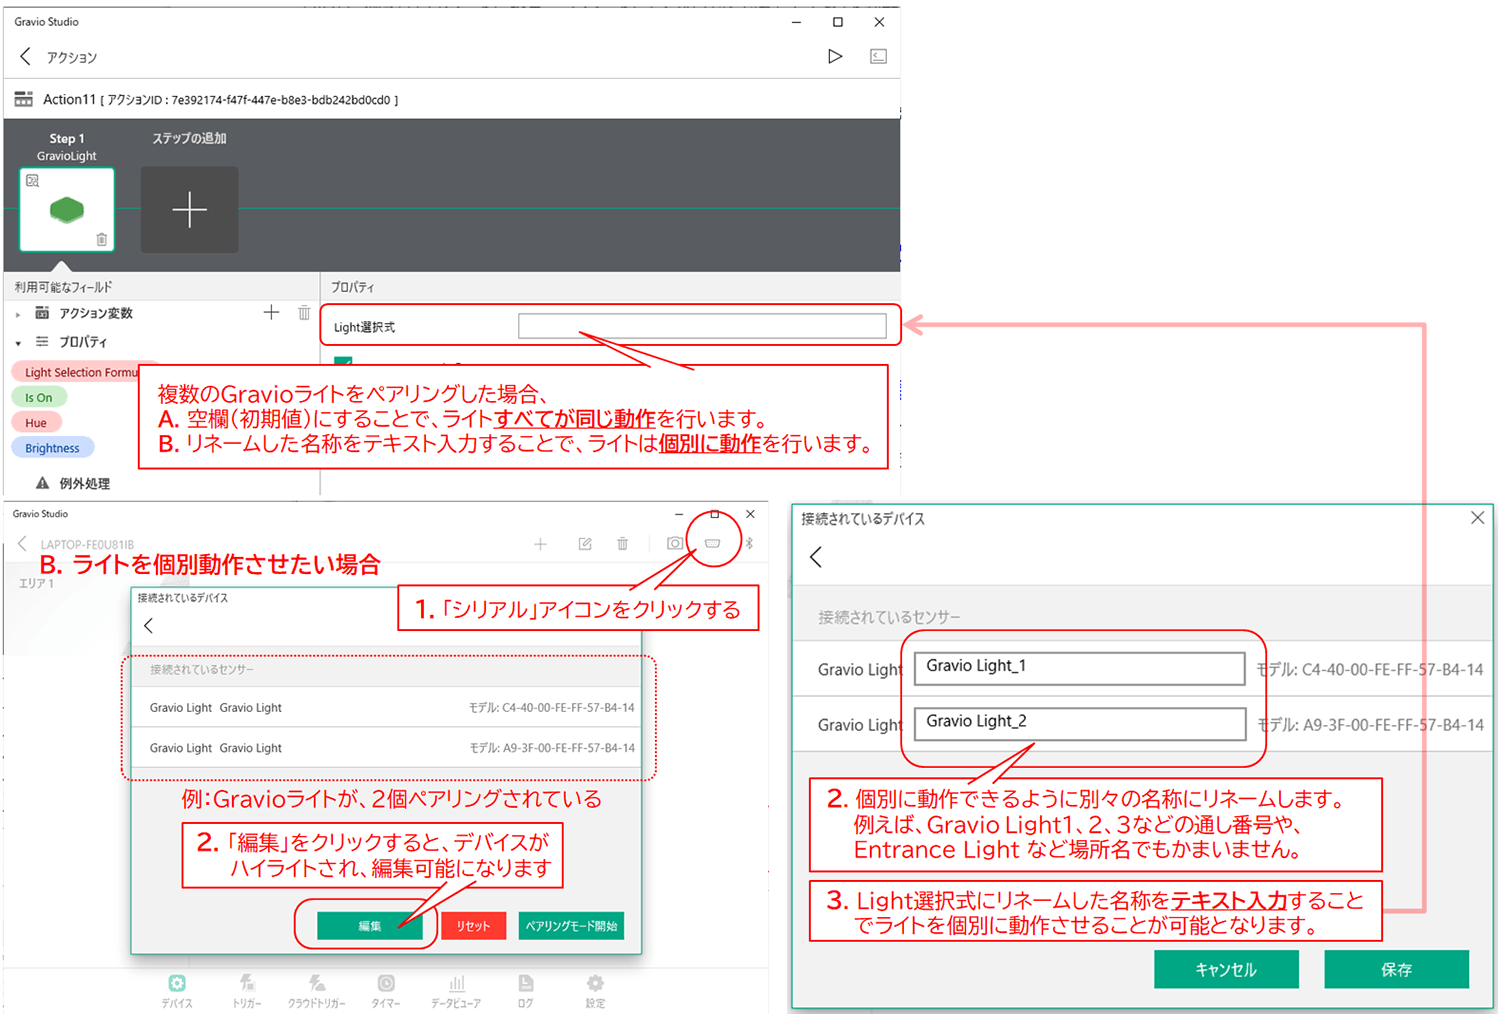Screen dimensions: 1500x1014
Task: Click the ペアリングモード開始 button
Action: coord(571,926)
